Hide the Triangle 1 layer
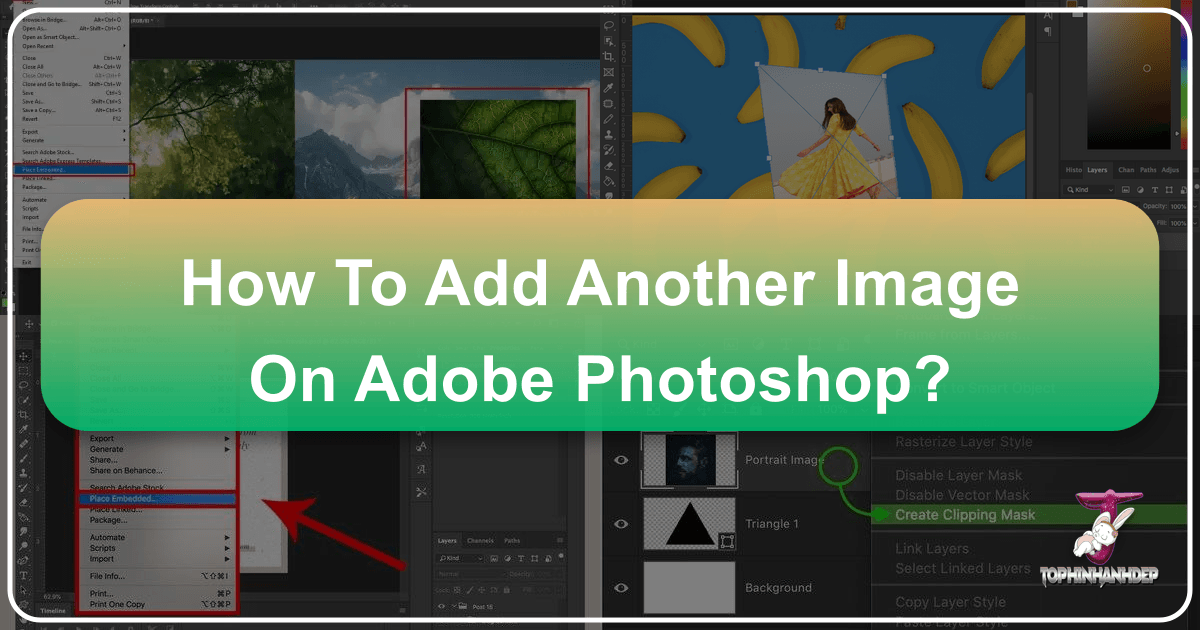The image size is (1200, 630). coord(621,522)
